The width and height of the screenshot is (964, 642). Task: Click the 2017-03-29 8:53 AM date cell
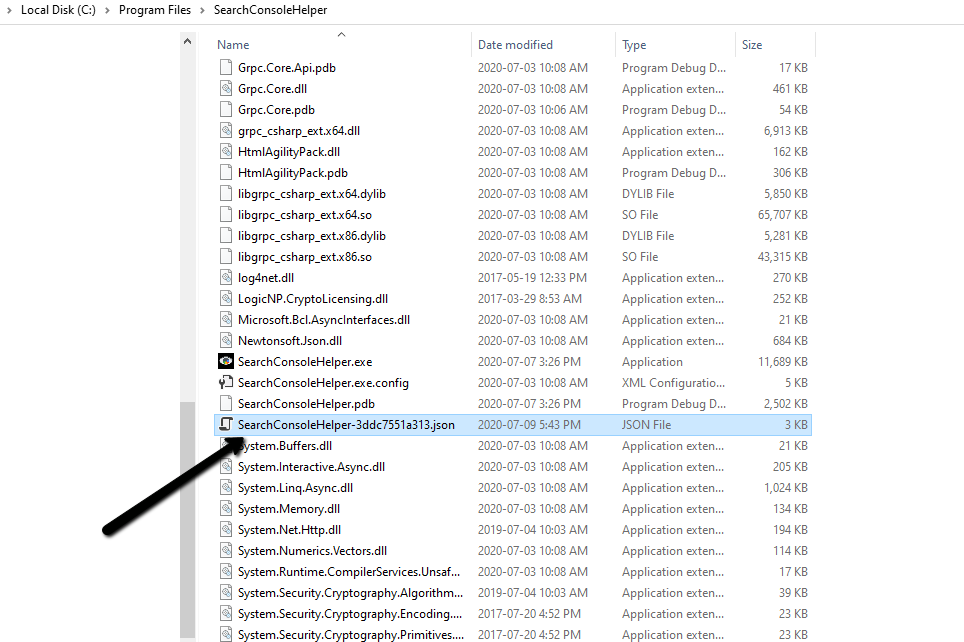[530, 299]
